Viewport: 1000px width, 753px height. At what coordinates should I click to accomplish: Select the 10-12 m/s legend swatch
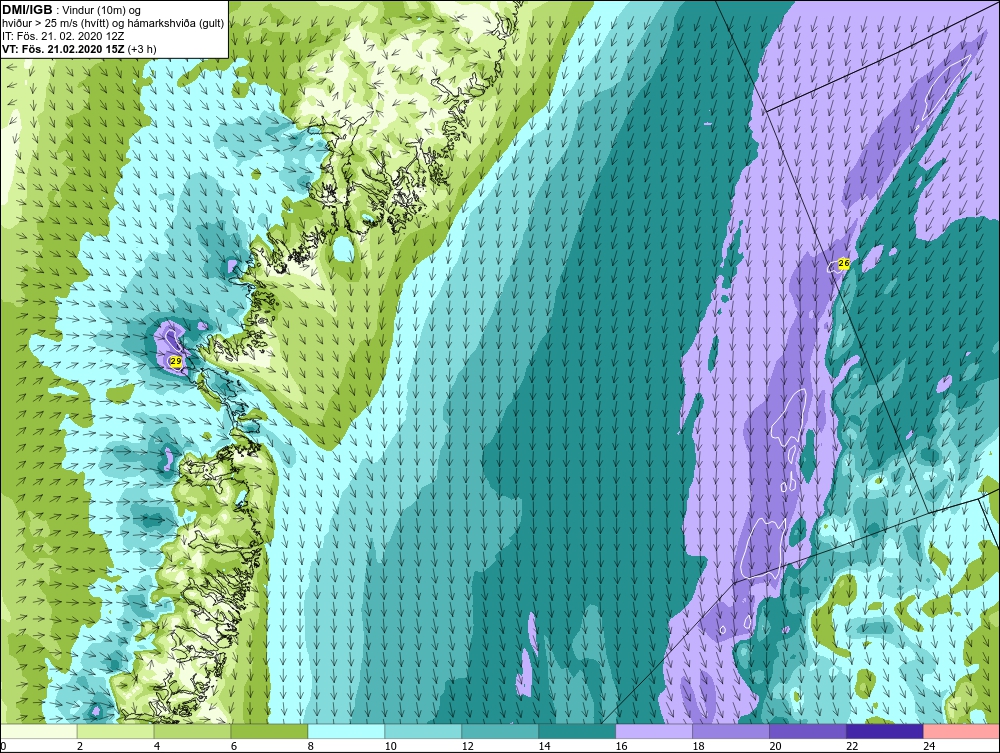tap(423, 731)
